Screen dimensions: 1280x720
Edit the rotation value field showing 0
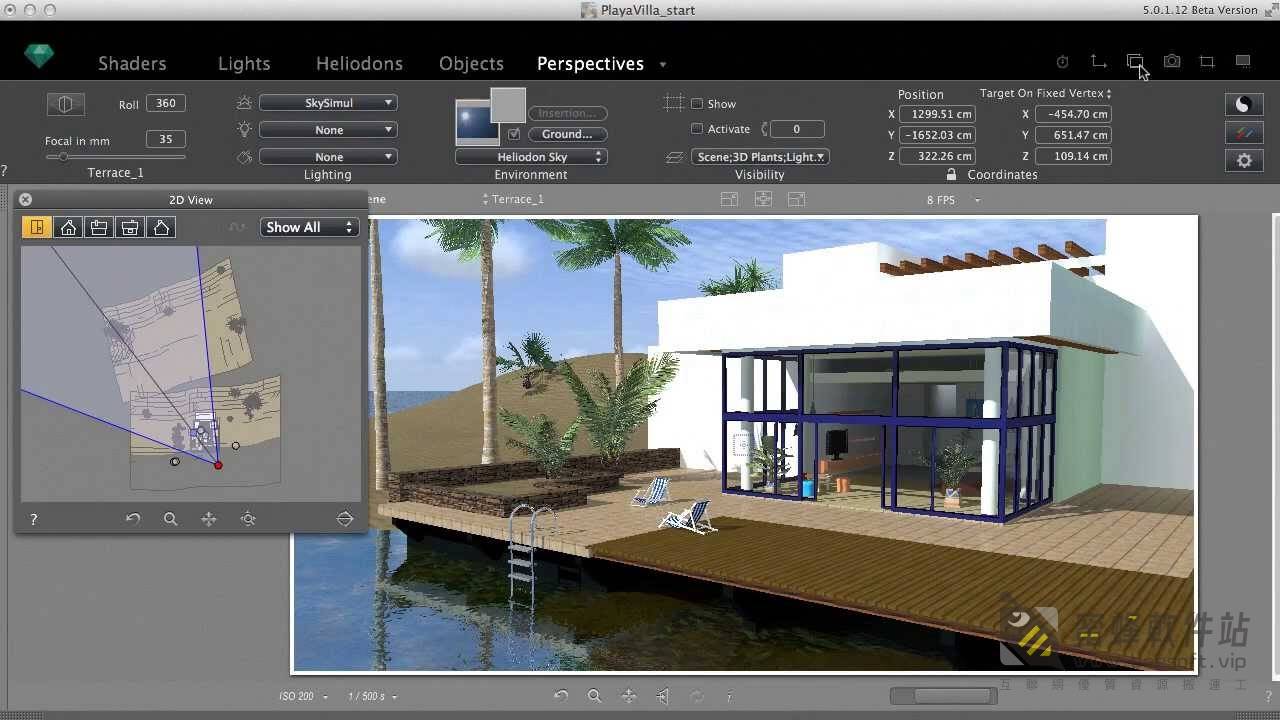(x=797, y=129)
